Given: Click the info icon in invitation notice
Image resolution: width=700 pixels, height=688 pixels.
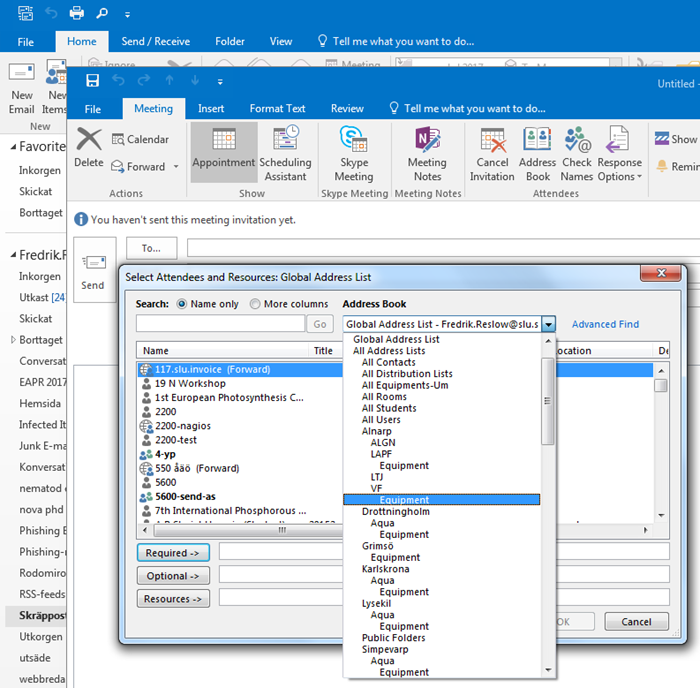Looking at the screenshot, I should coord(81,219).
